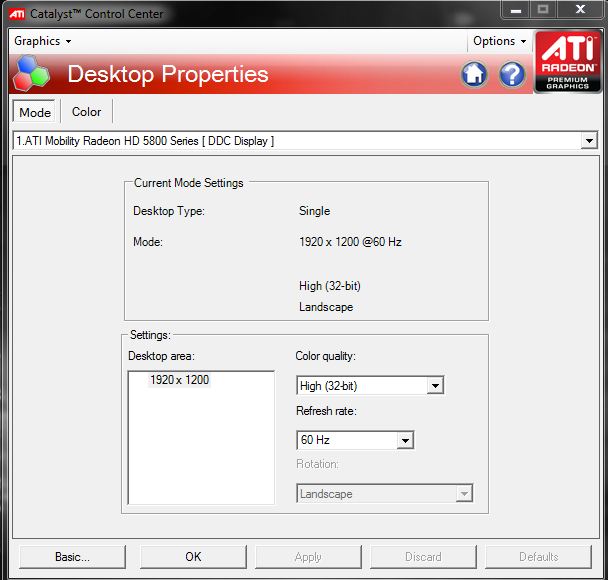
Task: Click the Basic... button
Action: pyautogui.click(x=73, y=557)
